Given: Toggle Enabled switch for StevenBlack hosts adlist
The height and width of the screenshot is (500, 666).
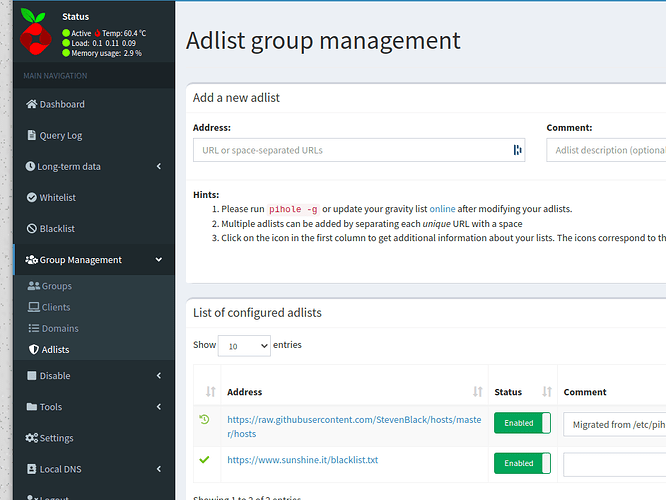Looking at the screenshot, I should [522, 423].
